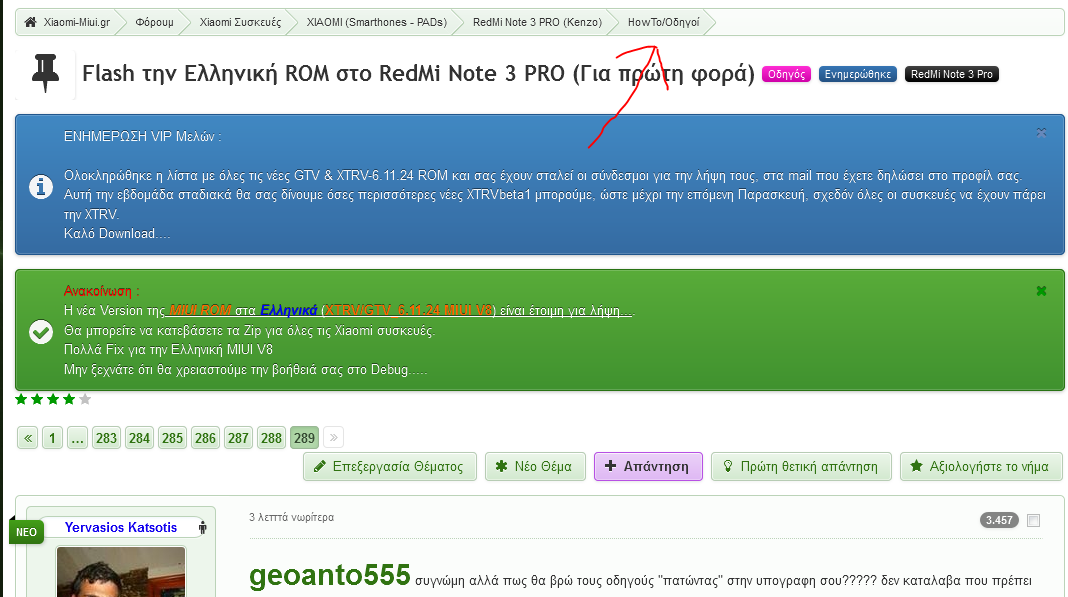Go to page 283
Viewport: 1068px width, 597px height.
point(106,438)
